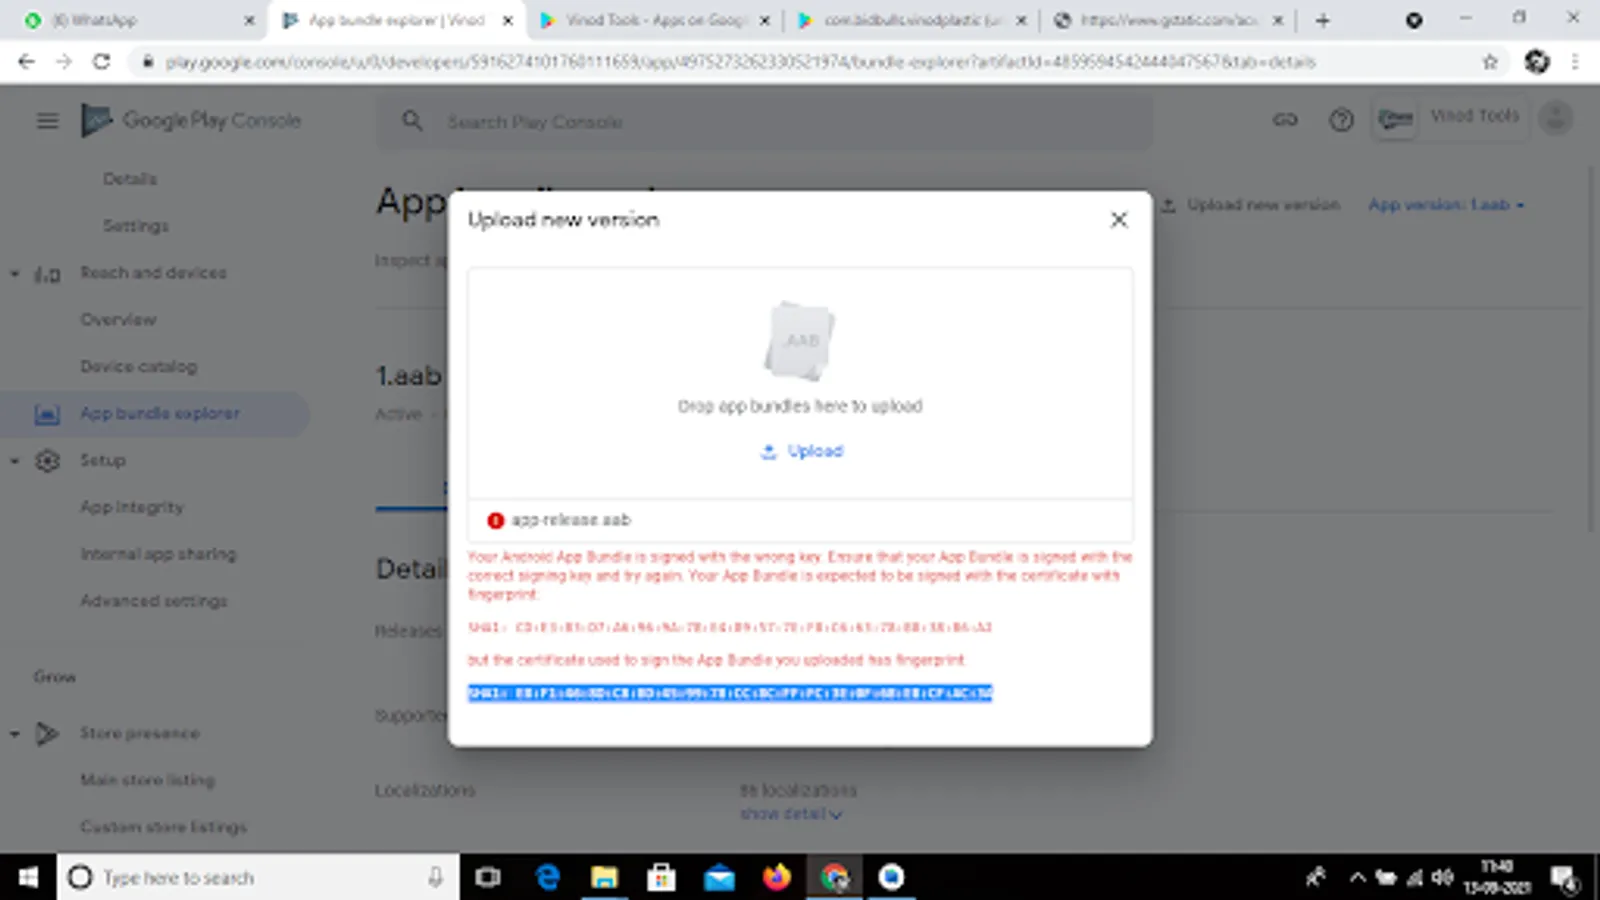Click the Reach and devices chart icon
This screenshot has width=1600, height=900.
(47, 273)
